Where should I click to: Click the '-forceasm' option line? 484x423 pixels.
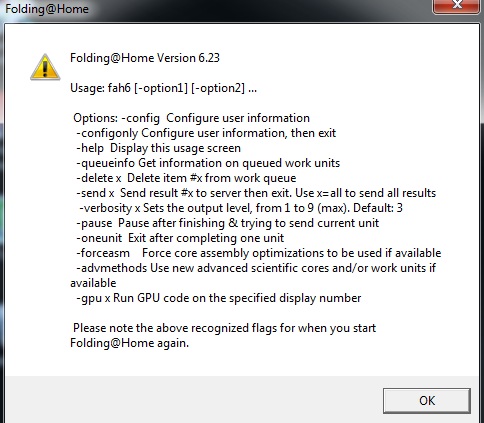[259, 253]
